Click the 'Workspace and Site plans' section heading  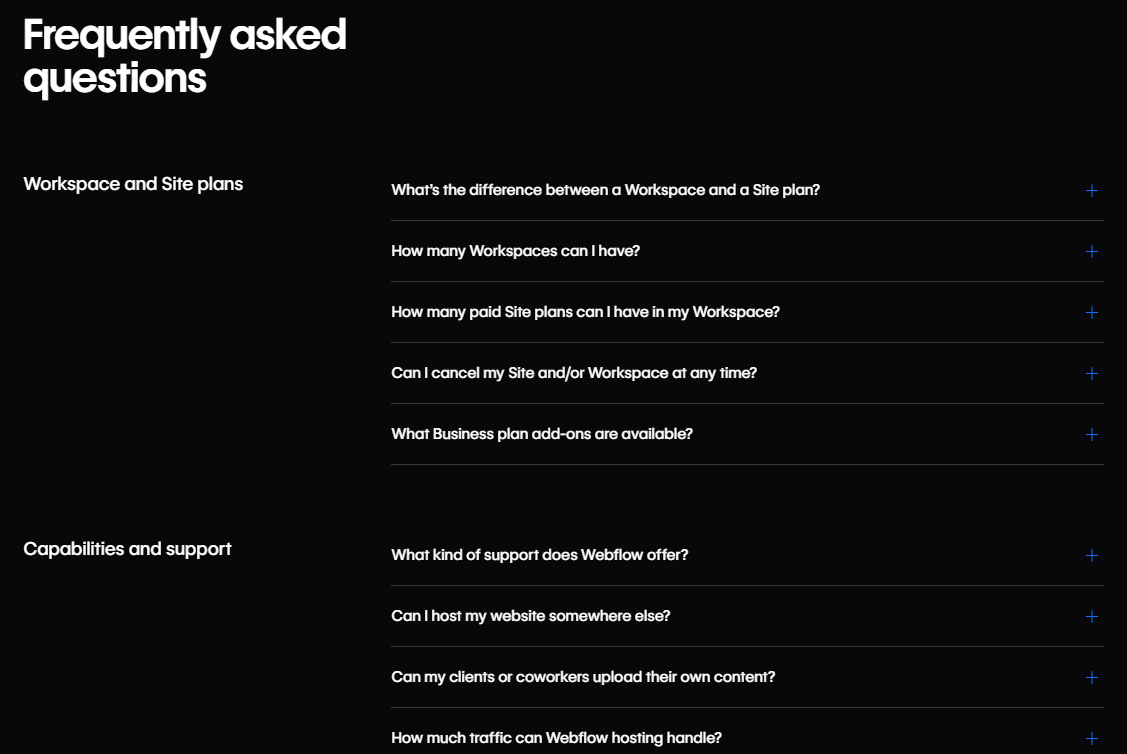(133, 184)
